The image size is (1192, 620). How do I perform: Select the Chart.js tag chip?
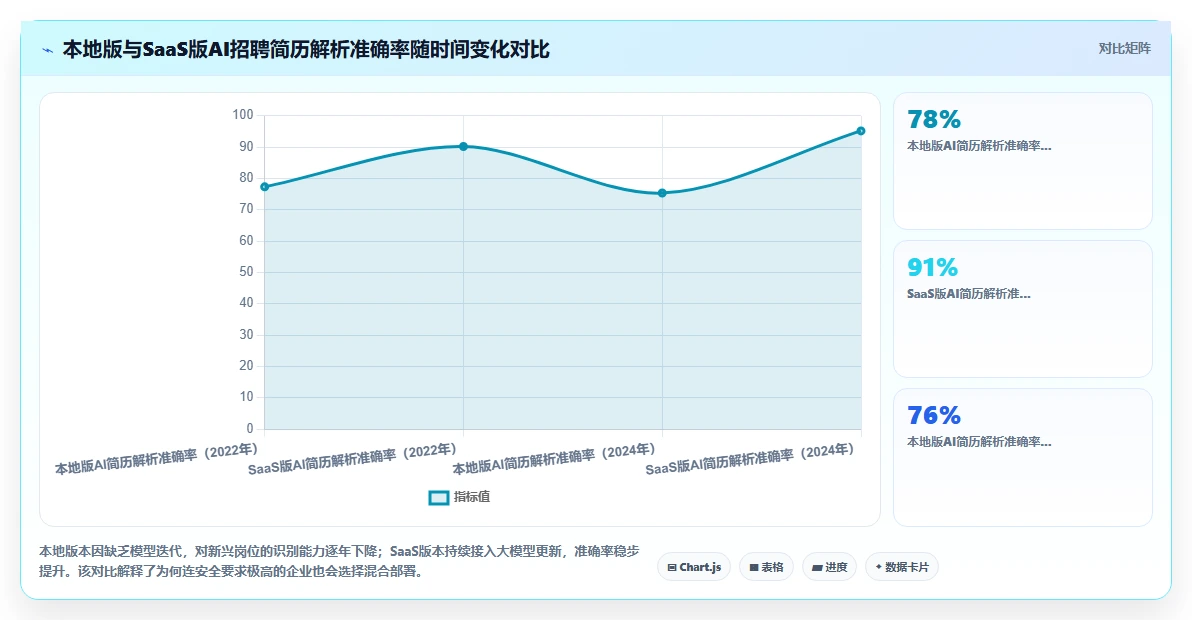point(694,567)
